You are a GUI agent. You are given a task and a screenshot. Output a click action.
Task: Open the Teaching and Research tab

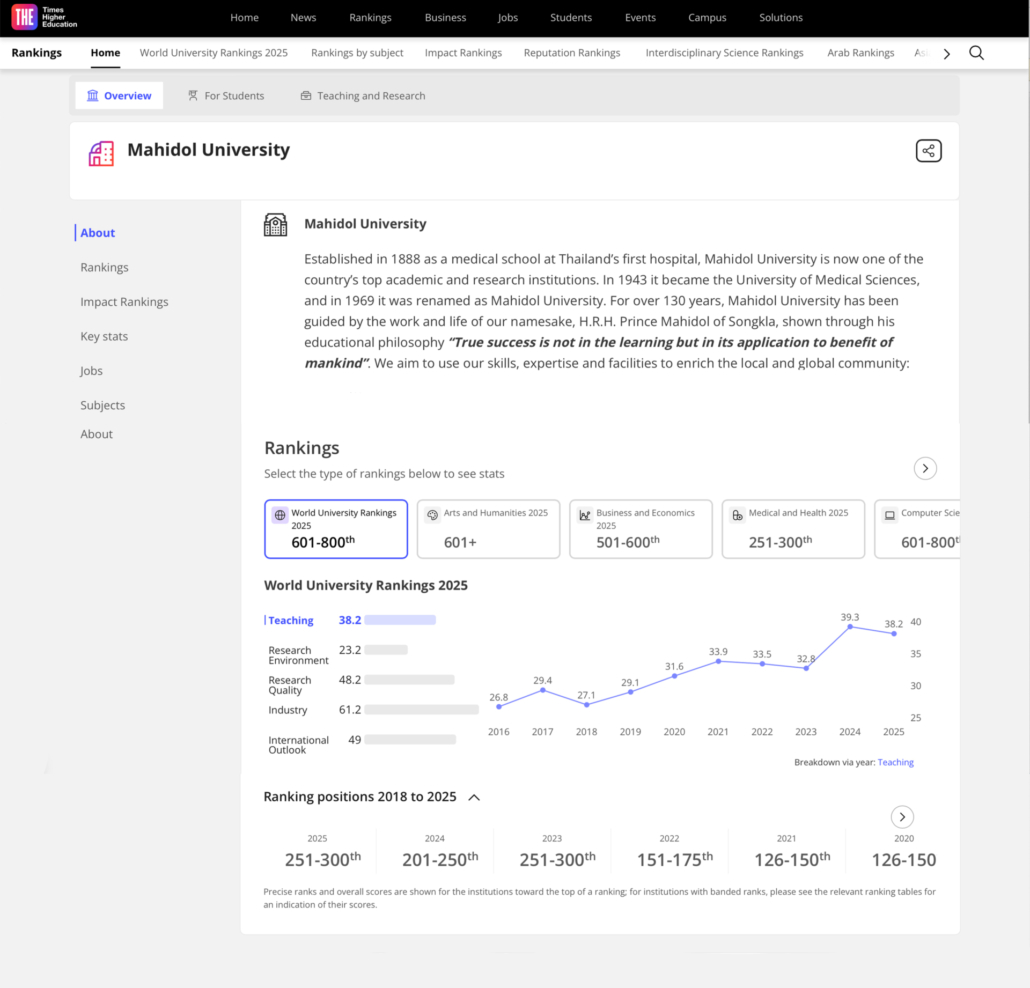click(x=362, y=96)
